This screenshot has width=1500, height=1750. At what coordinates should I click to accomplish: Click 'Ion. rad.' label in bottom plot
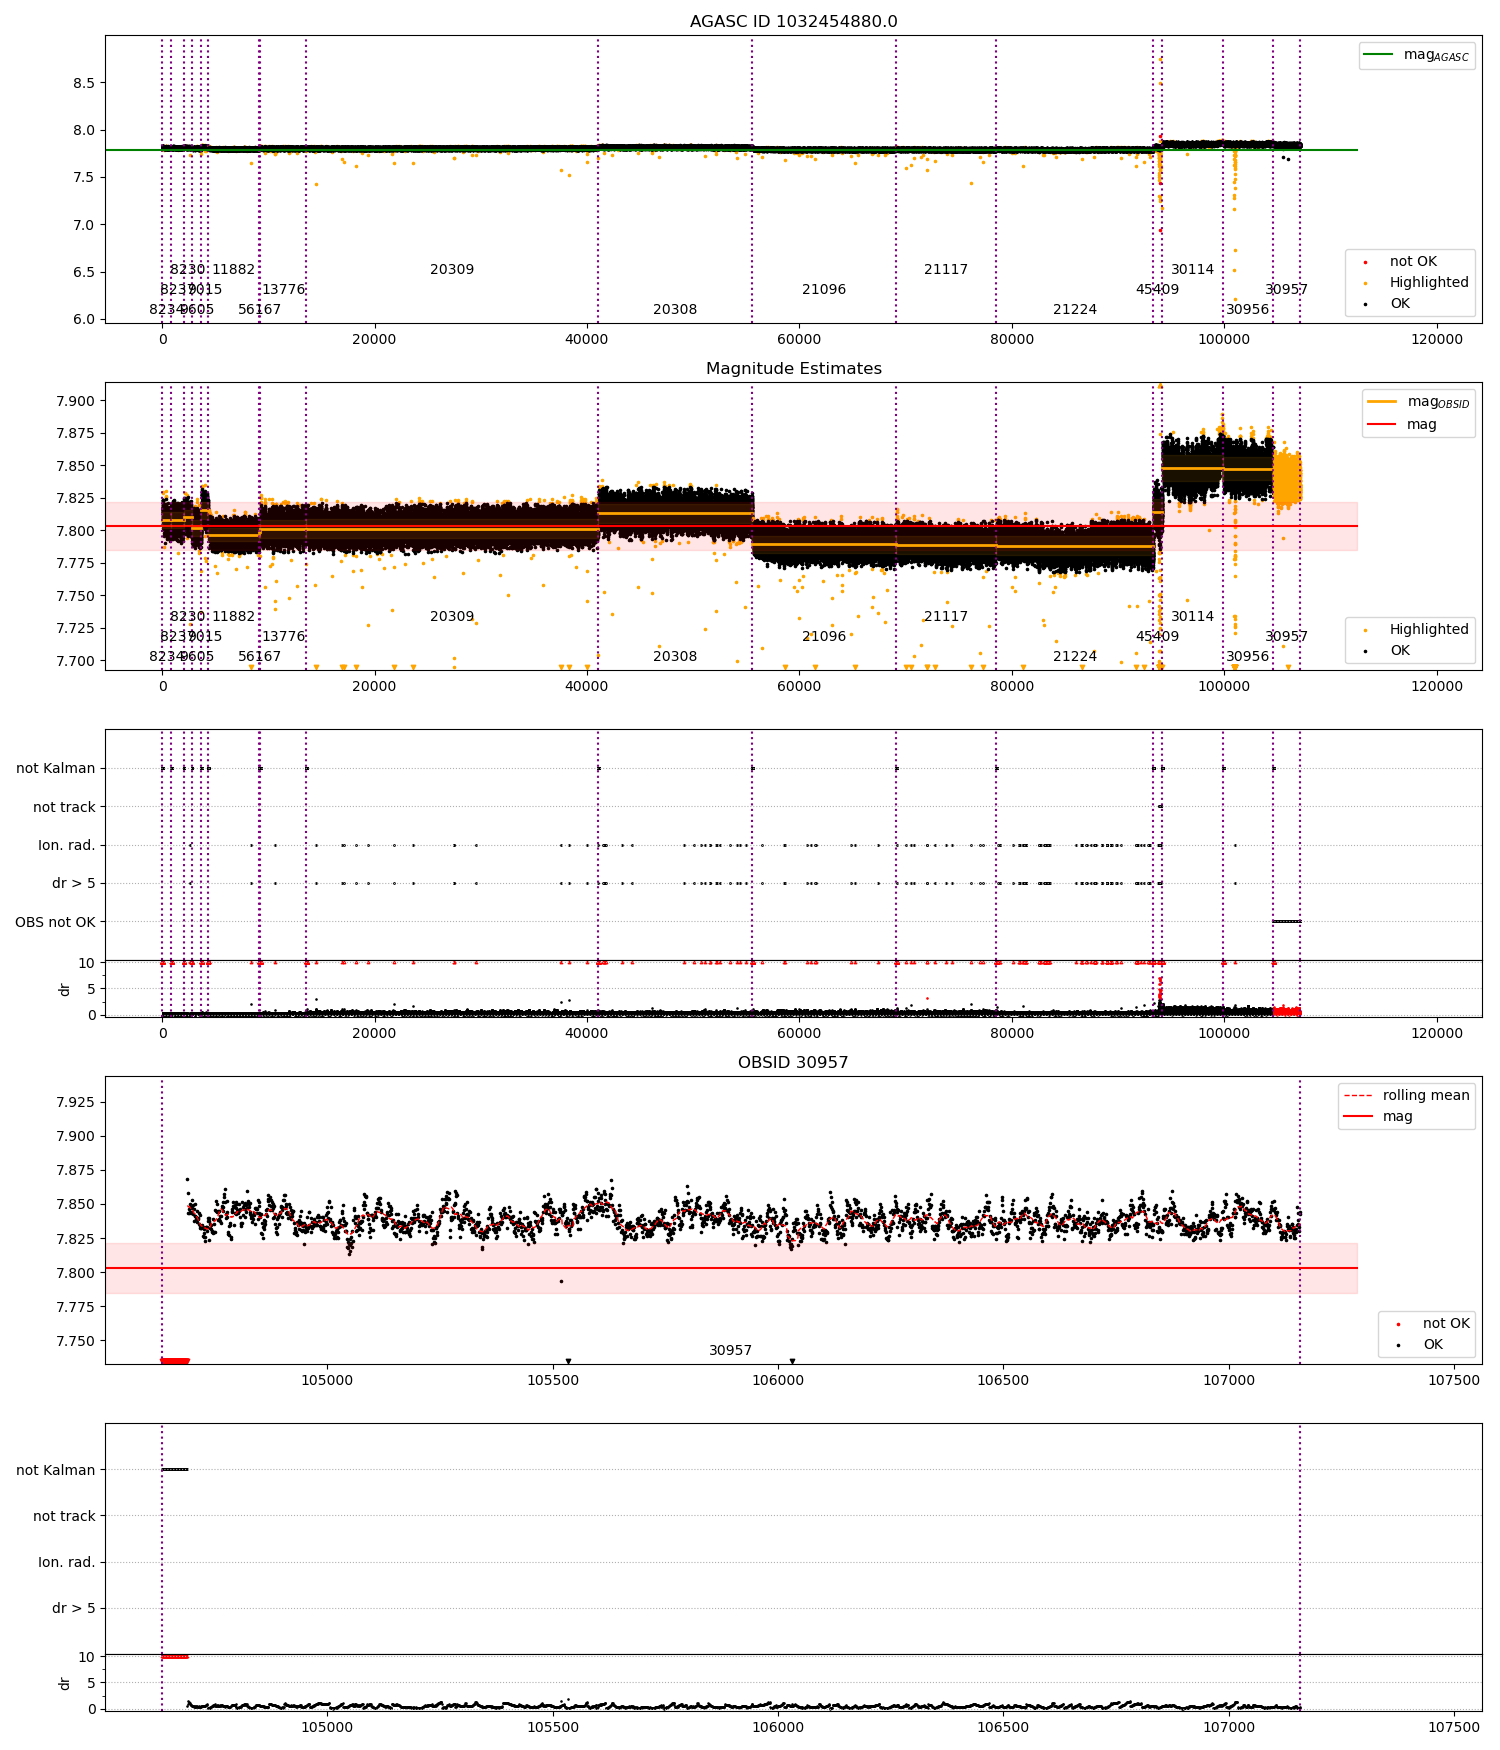pos(67,1563)
